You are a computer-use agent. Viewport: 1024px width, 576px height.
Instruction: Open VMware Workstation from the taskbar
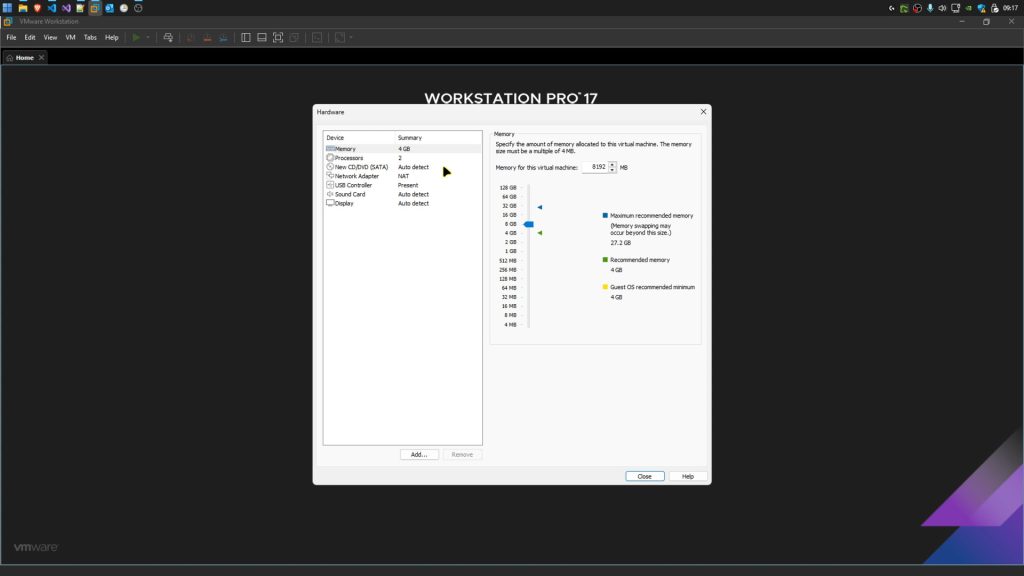coord(94,8)
